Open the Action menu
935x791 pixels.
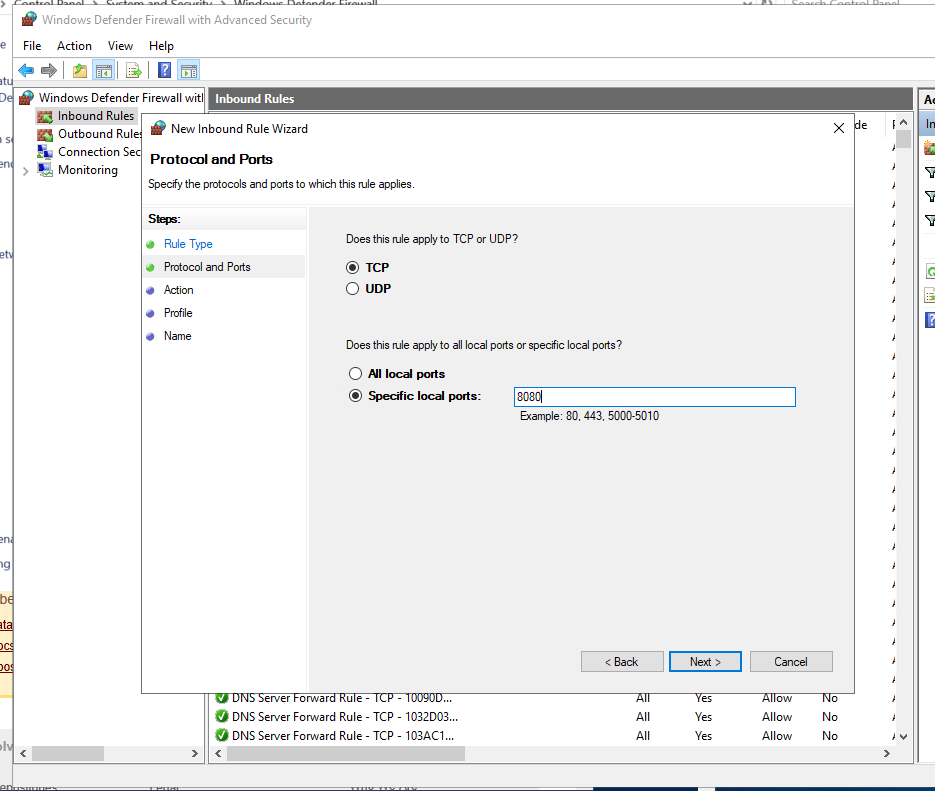pos(75,46)
